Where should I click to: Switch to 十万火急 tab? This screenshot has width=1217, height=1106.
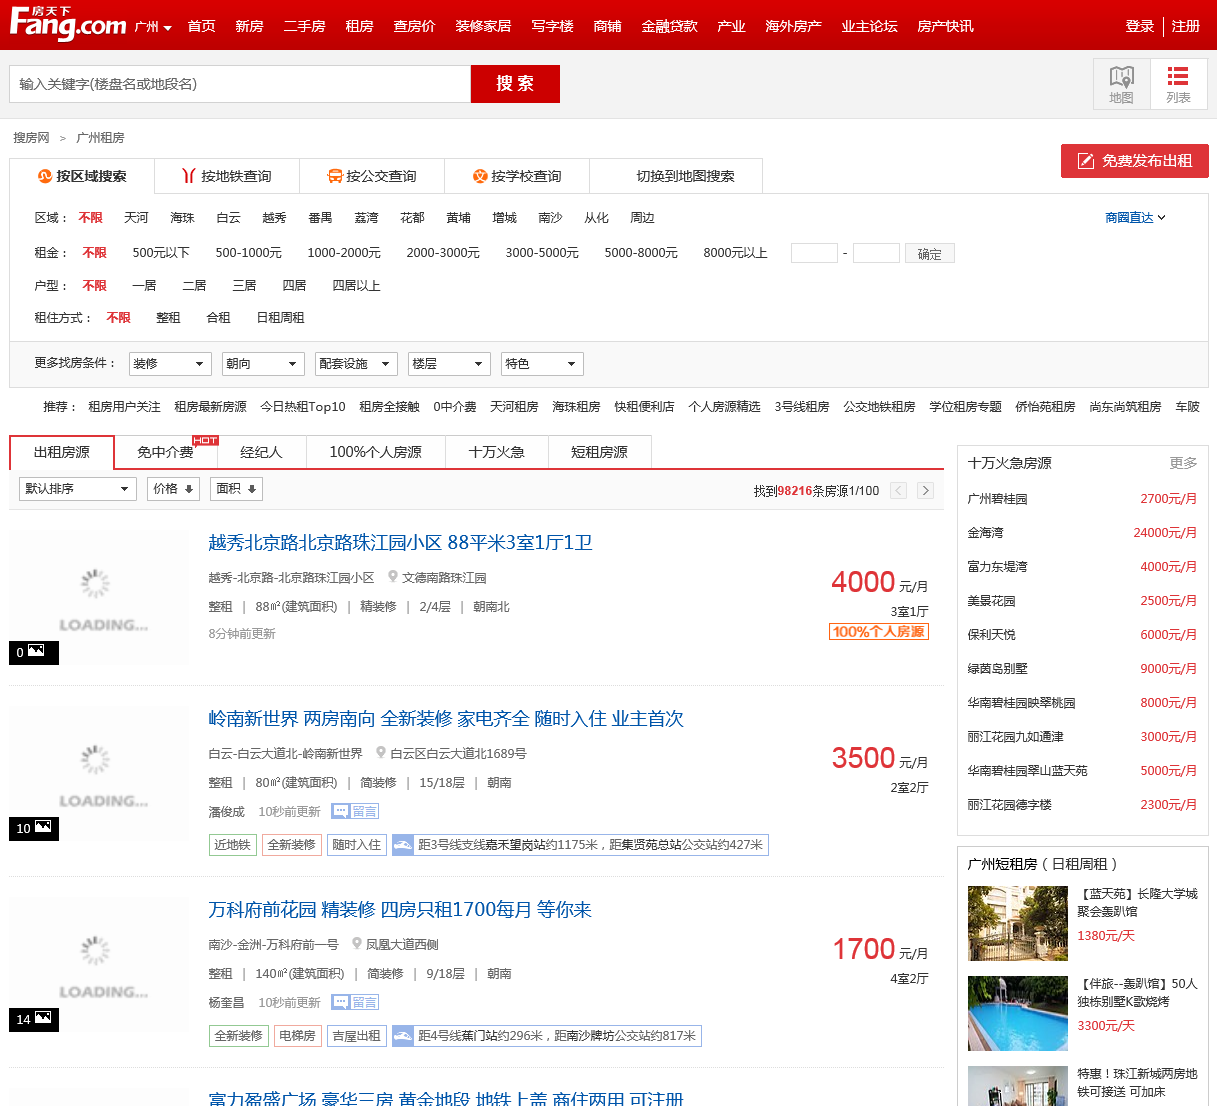pyautogui.click(x=497, y=452)
